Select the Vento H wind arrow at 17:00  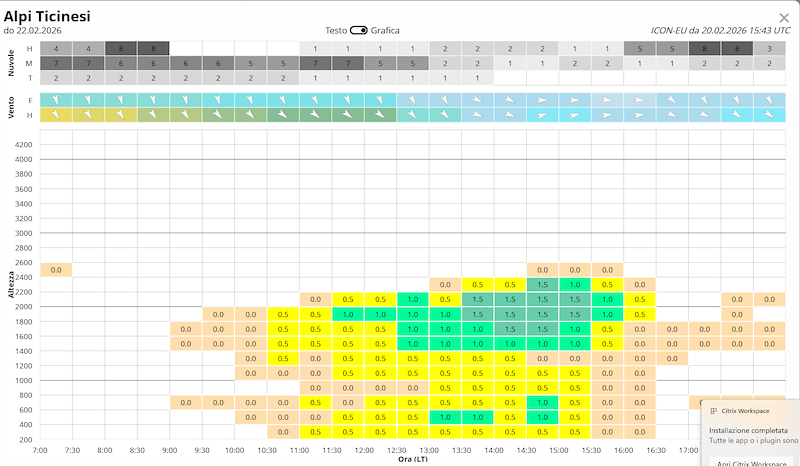(x=704, y=115)
